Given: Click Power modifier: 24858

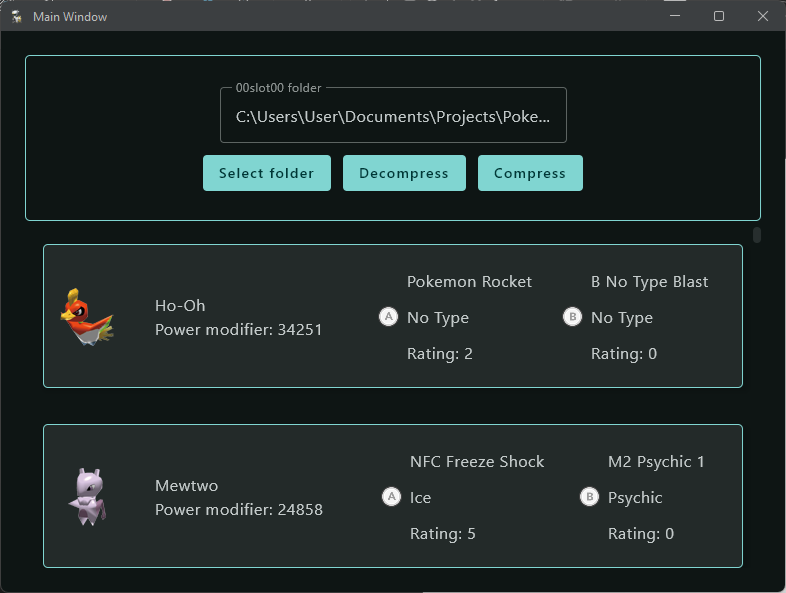Looking at the screenshot, I should [239, 510].
